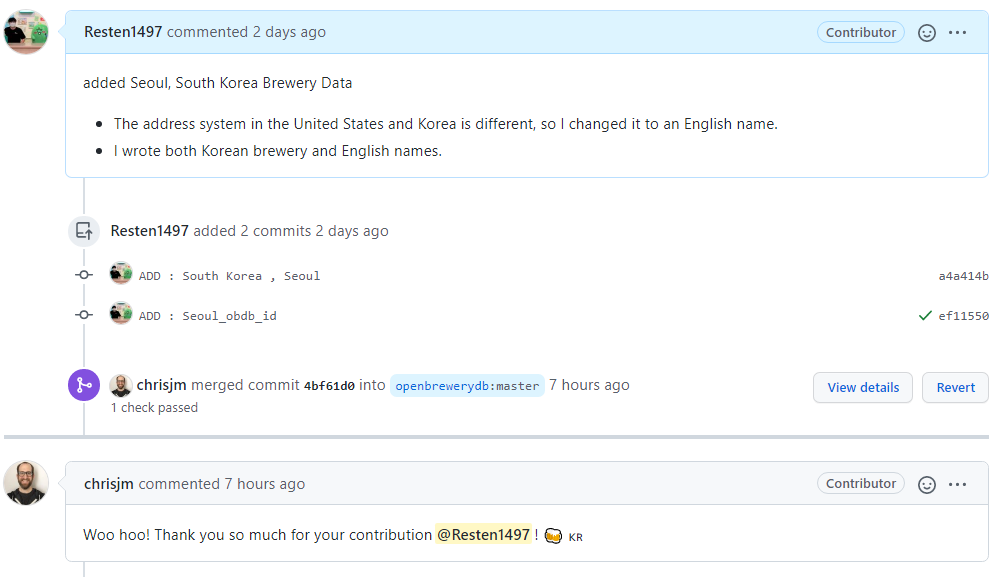This screenshot has height=577, width=997.
Task: Open commit hash a4a414b
Action: (963, 276)
